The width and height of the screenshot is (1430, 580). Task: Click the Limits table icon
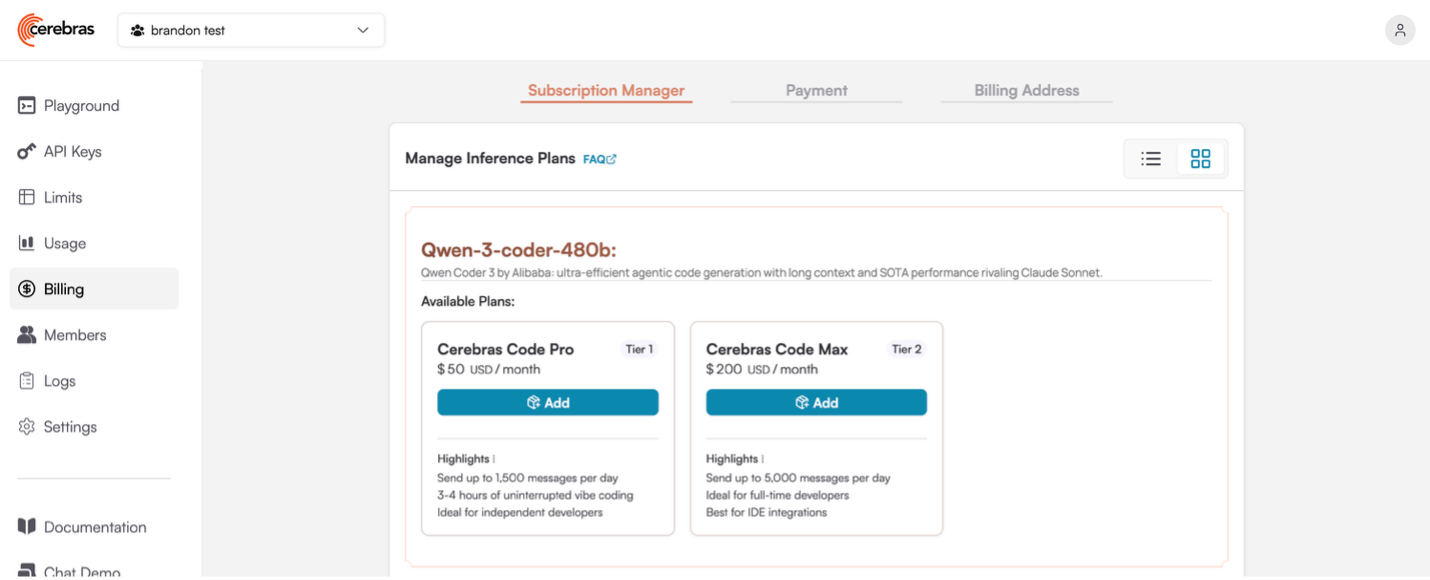tap(27, 197)
